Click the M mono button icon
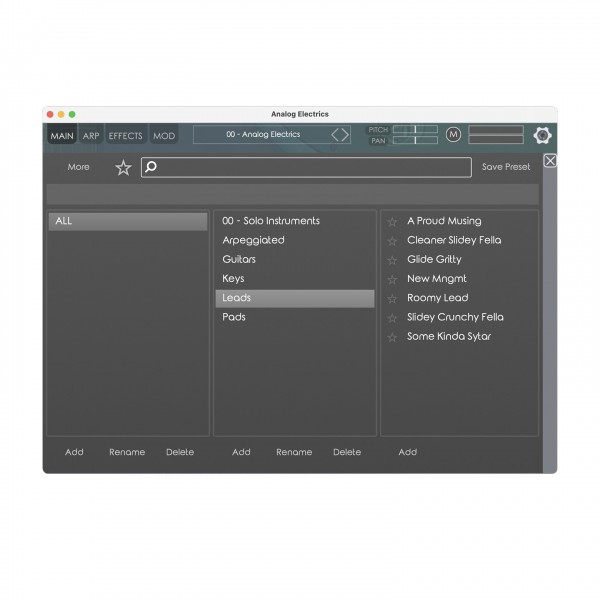This screenshot has width=600, height=600. click(x=453, y=135)
